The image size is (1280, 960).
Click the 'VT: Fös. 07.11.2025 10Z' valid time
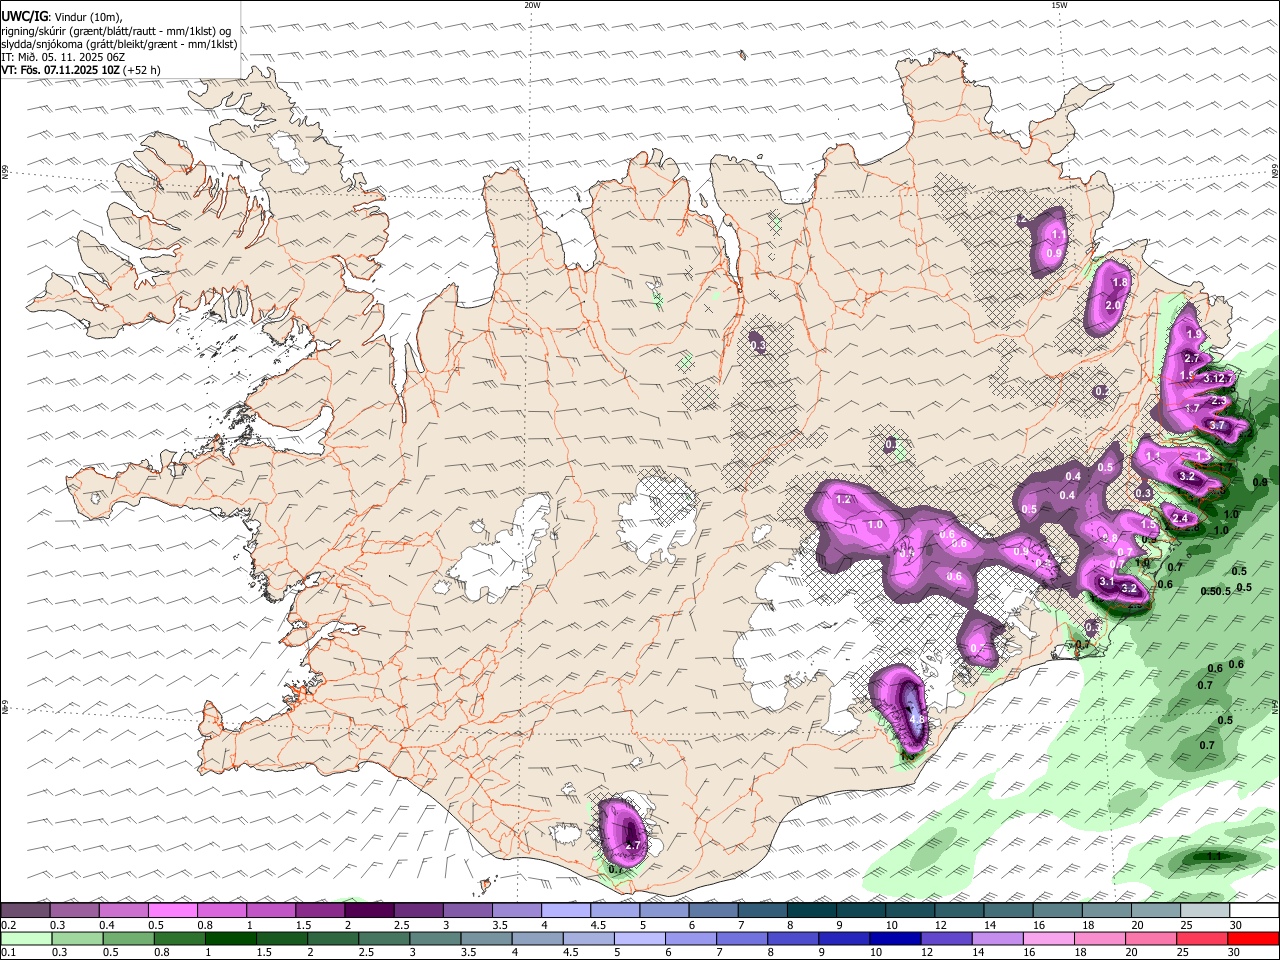[x=61, y=70]
